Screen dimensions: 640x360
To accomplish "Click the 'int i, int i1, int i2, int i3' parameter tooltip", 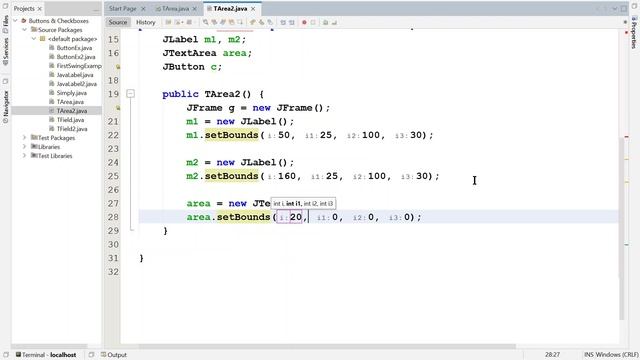I will (303, 203).
